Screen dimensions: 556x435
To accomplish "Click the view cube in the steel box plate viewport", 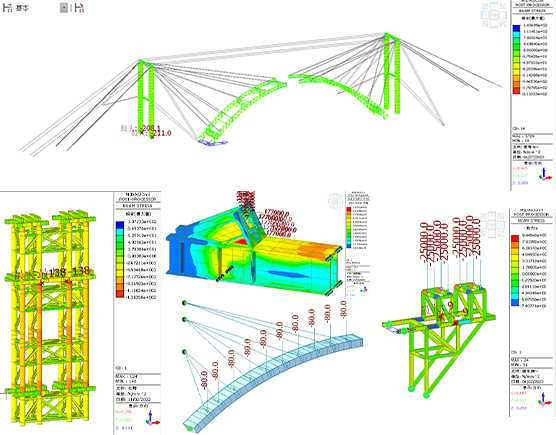I will pos(335,201).
